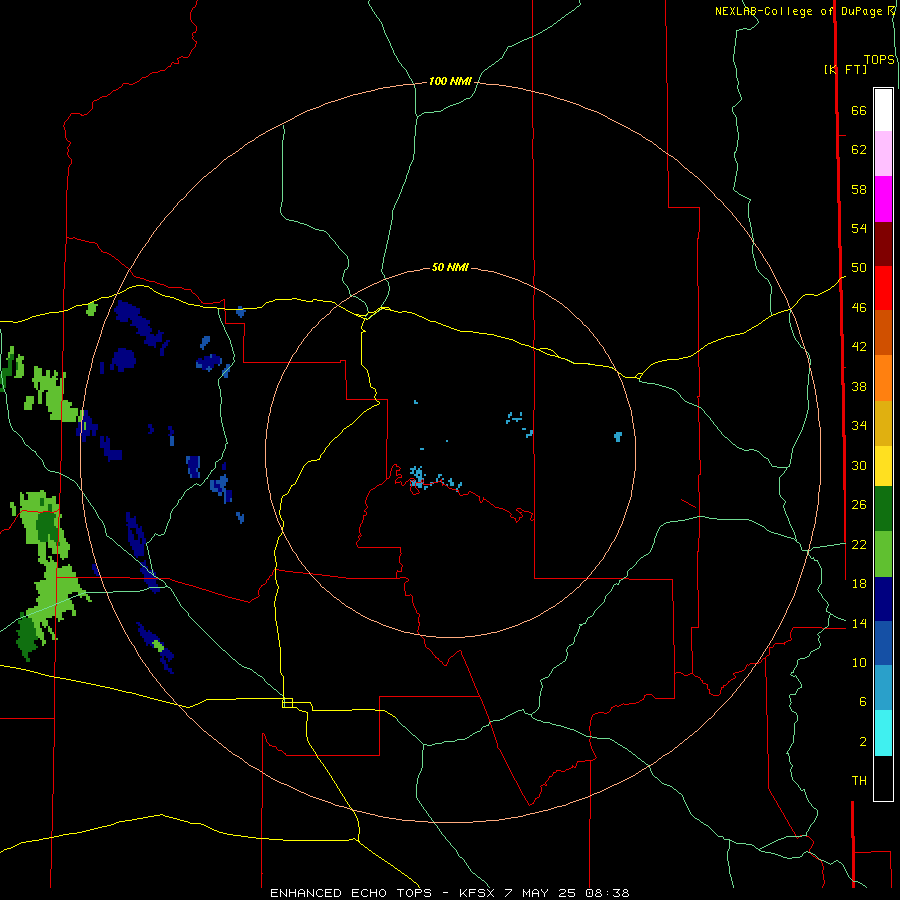Click the 2 value on legend
900x900 pixels.
click(863, 742)
